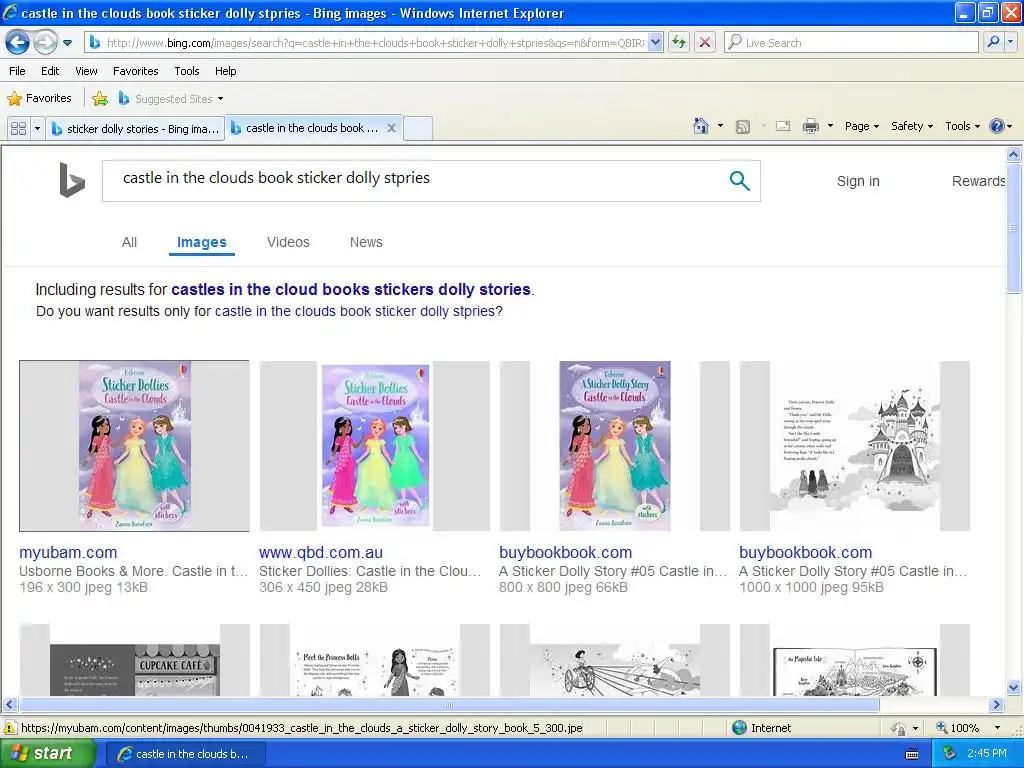Click the Bing logo

pos(72,180)
